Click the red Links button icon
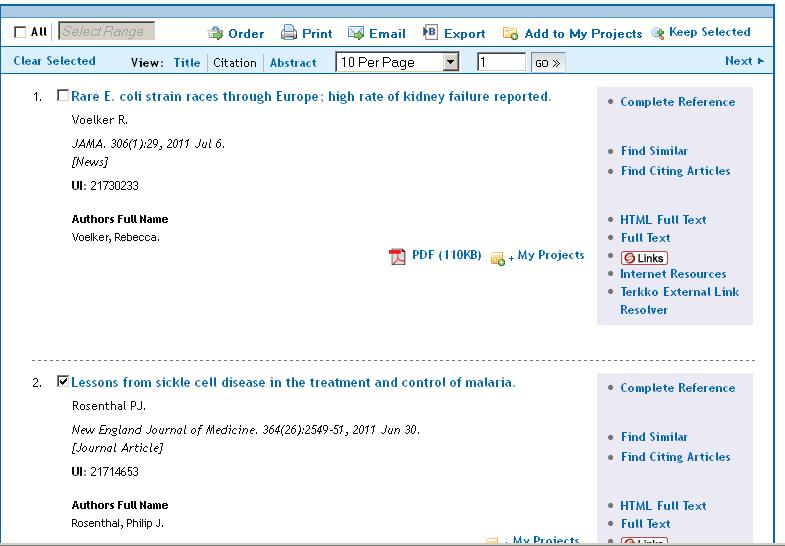785x546 pixels. point(644,258)
